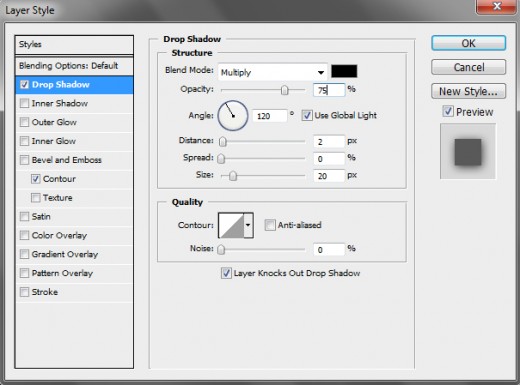Click the Noise value field
Image resolution: width=520 pixels, height=385 pixels.
(329, 250)
